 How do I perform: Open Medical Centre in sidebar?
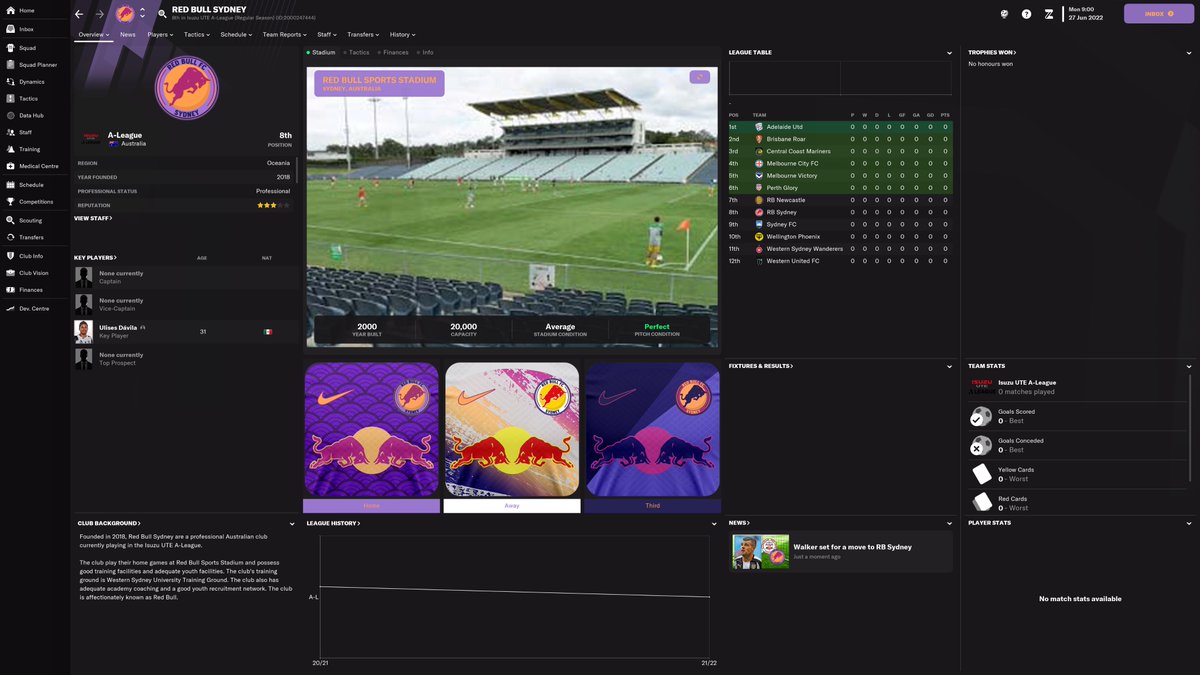point(38,166)
